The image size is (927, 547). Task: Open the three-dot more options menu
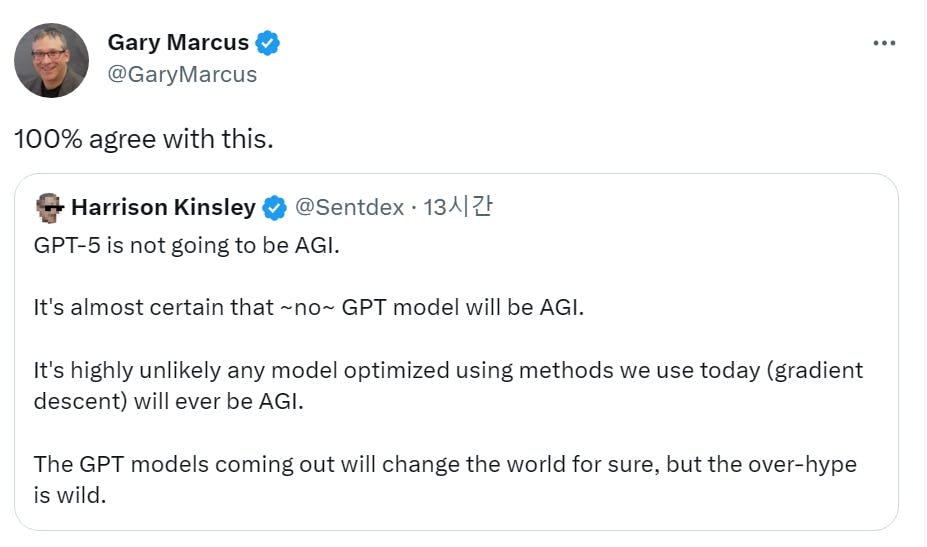click(884, 43)
